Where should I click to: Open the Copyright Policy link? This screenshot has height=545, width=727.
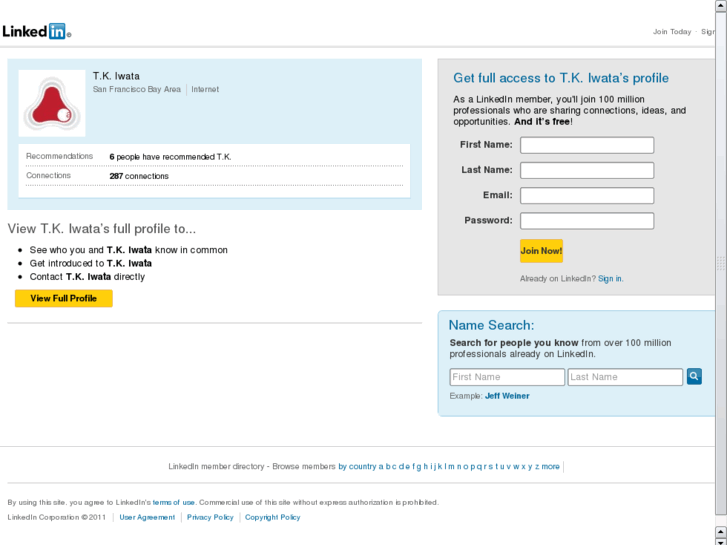point(273,517)
